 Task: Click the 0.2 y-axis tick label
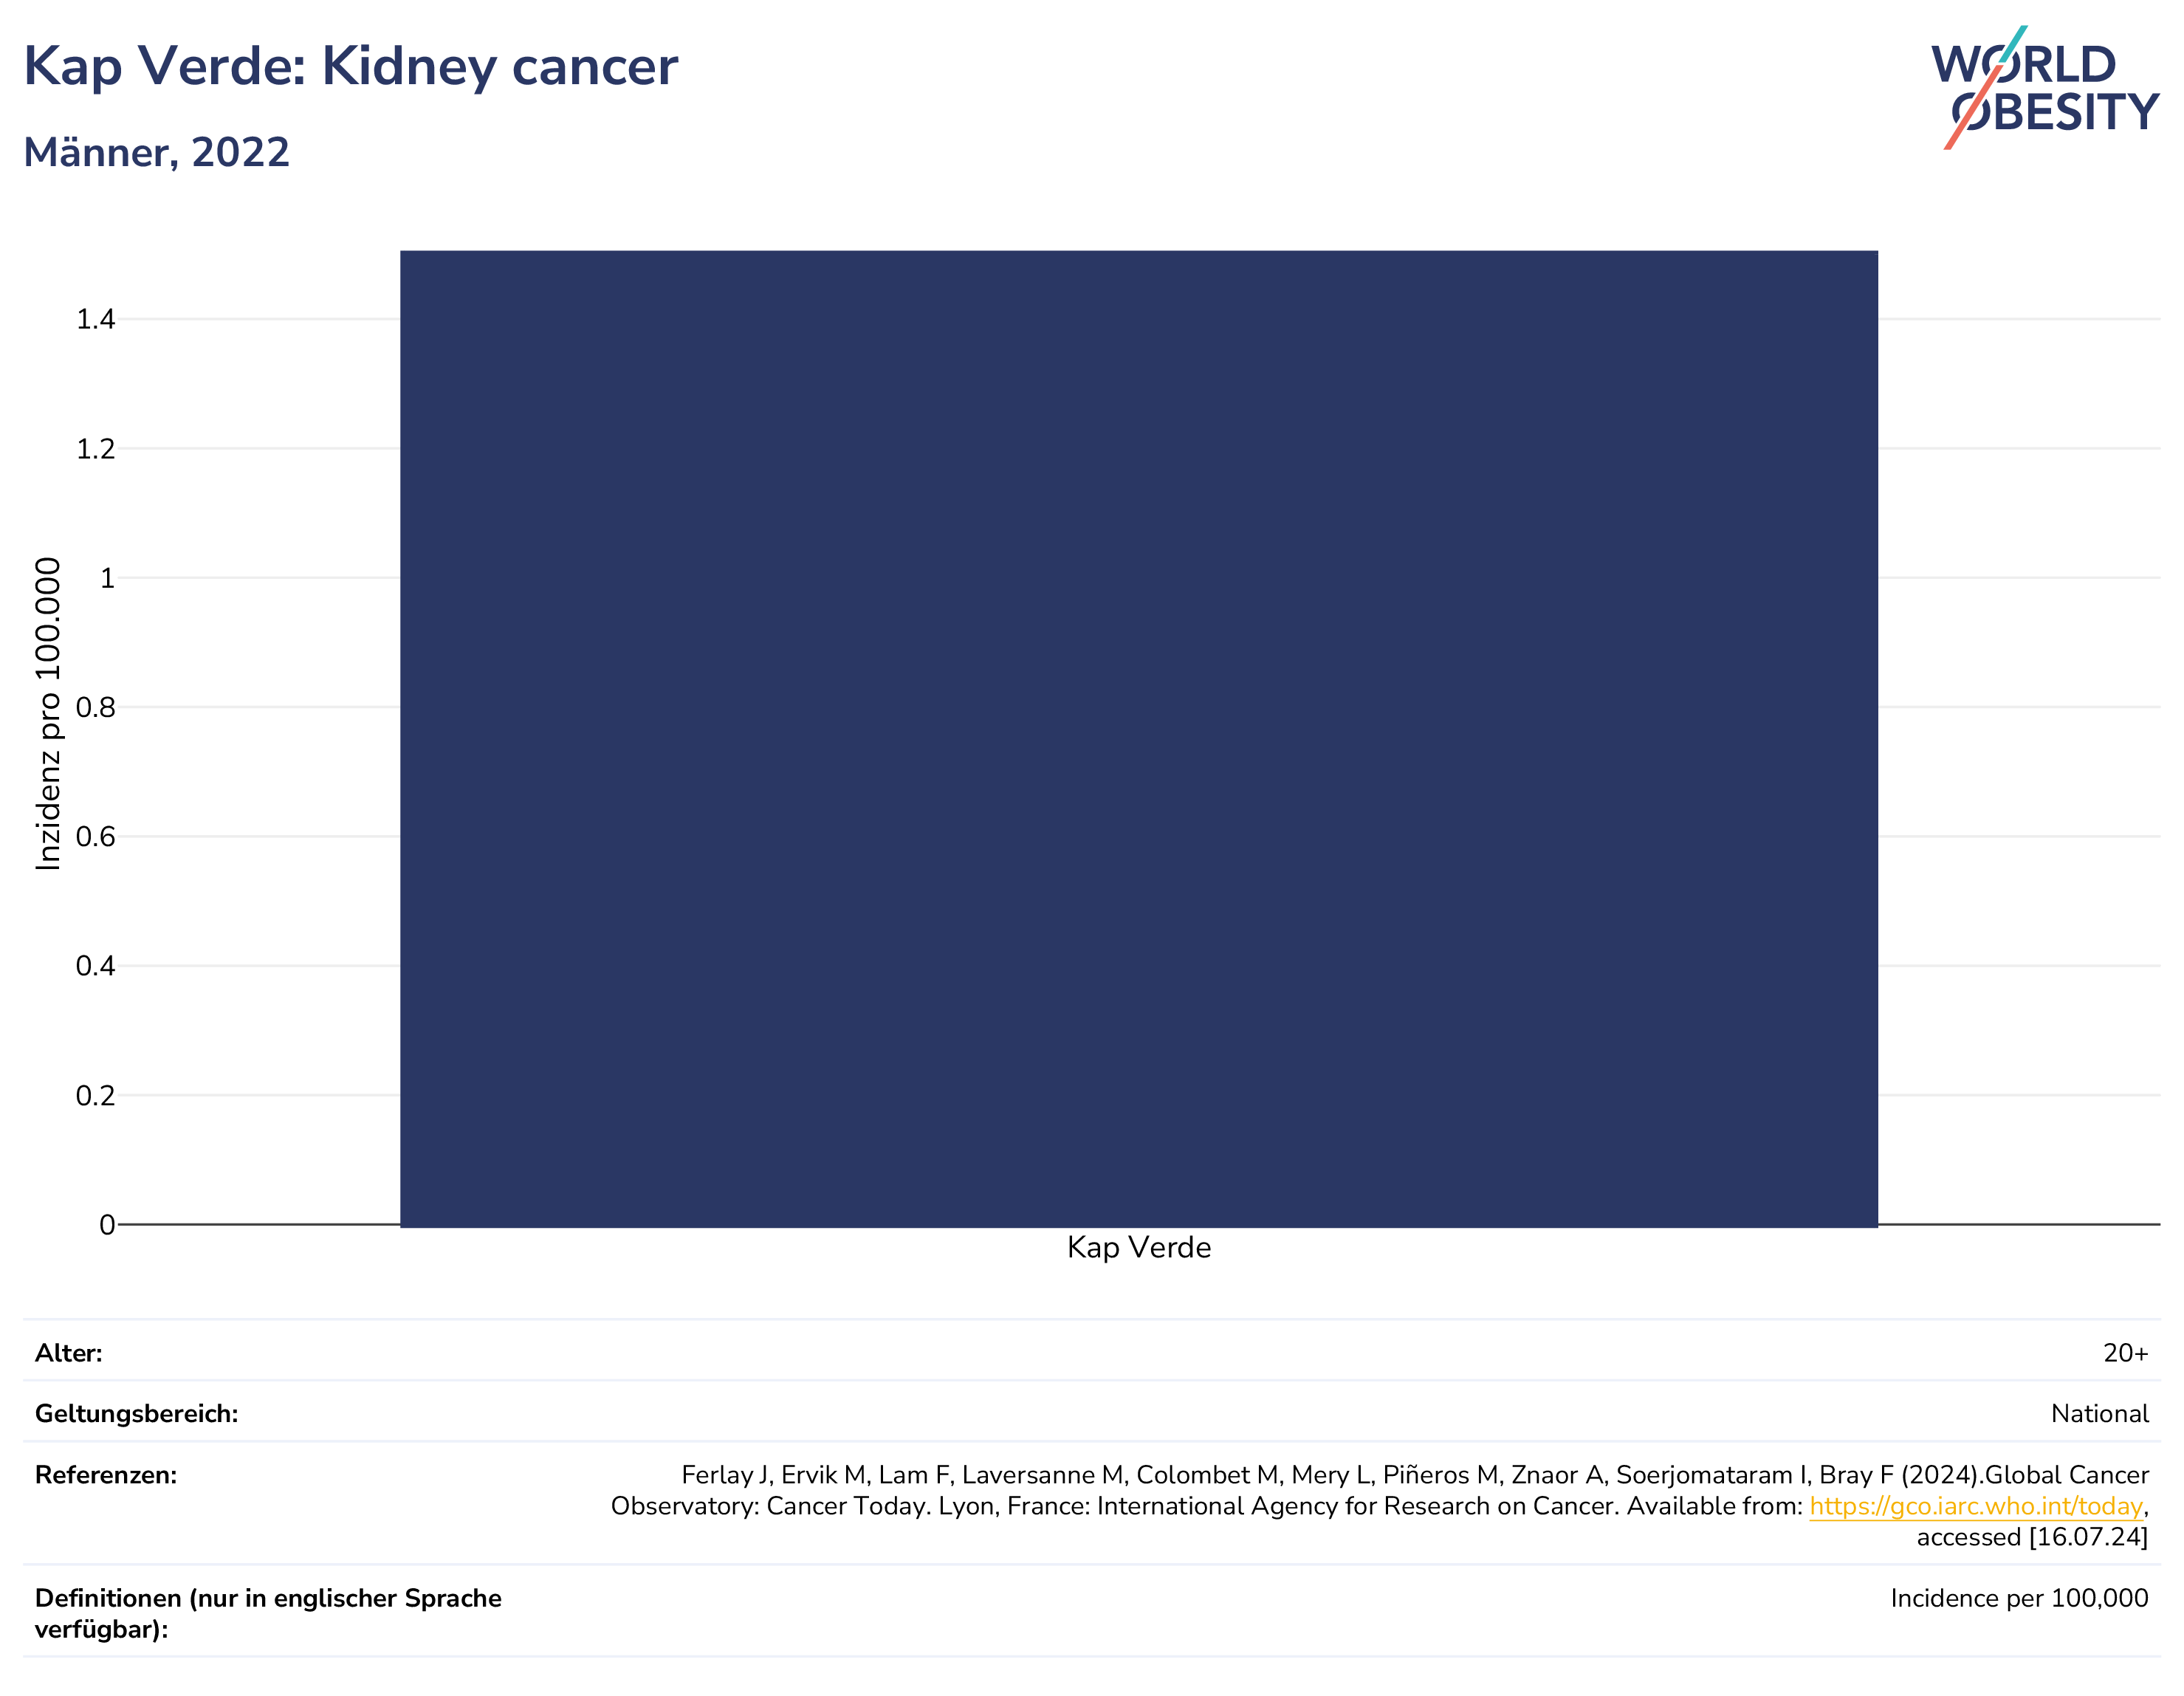tap(96, 1096)
